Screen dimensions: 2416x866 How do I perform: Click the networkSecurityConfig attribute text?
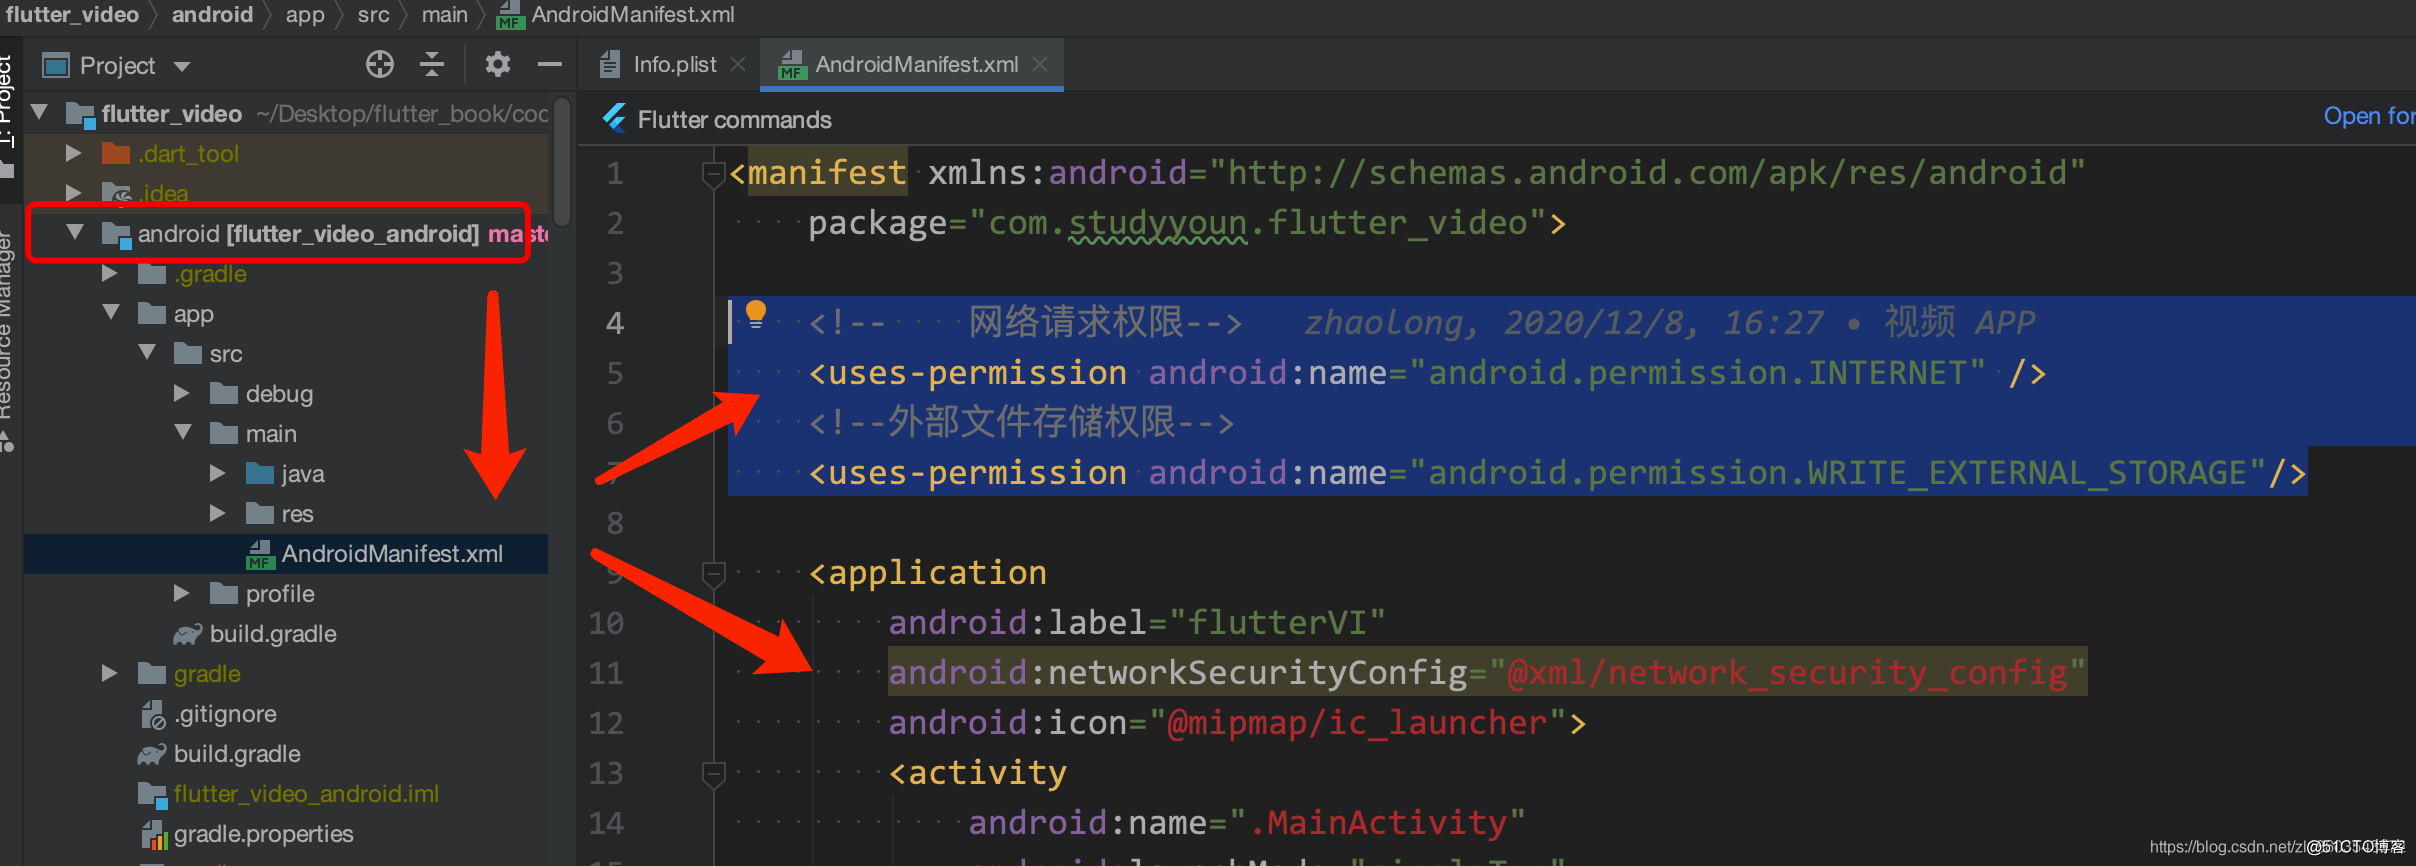pos(1487,673)
